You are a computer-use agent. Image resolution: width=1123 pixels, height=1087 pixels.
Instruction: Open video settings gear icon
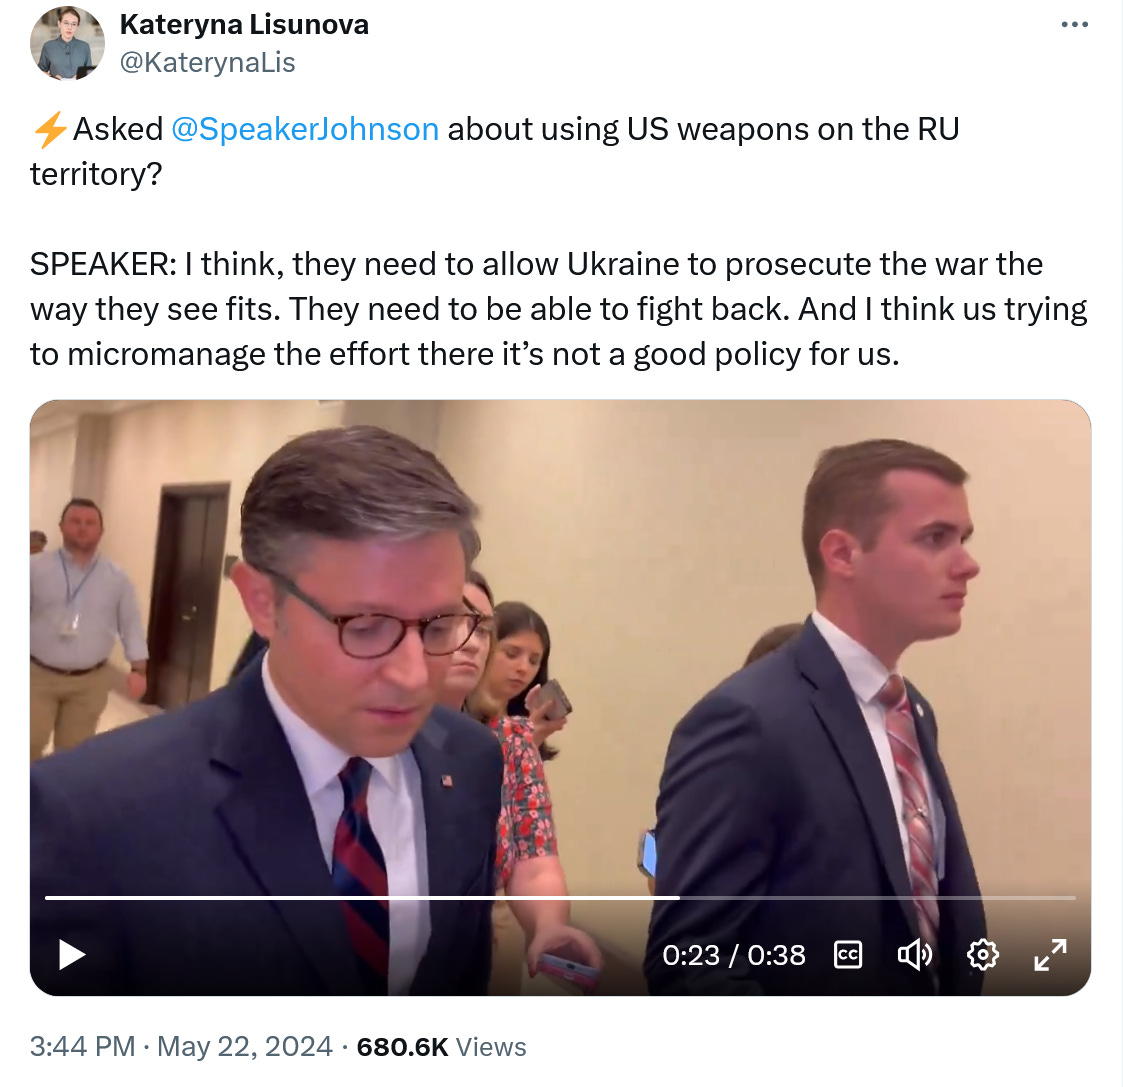(x=983, y=955)
